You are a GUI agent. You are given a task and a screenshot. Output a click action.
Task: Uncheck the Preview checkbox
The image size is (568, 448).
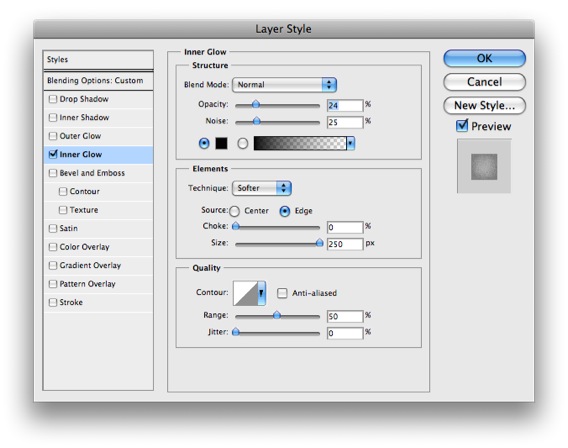[x=462, y=126]
